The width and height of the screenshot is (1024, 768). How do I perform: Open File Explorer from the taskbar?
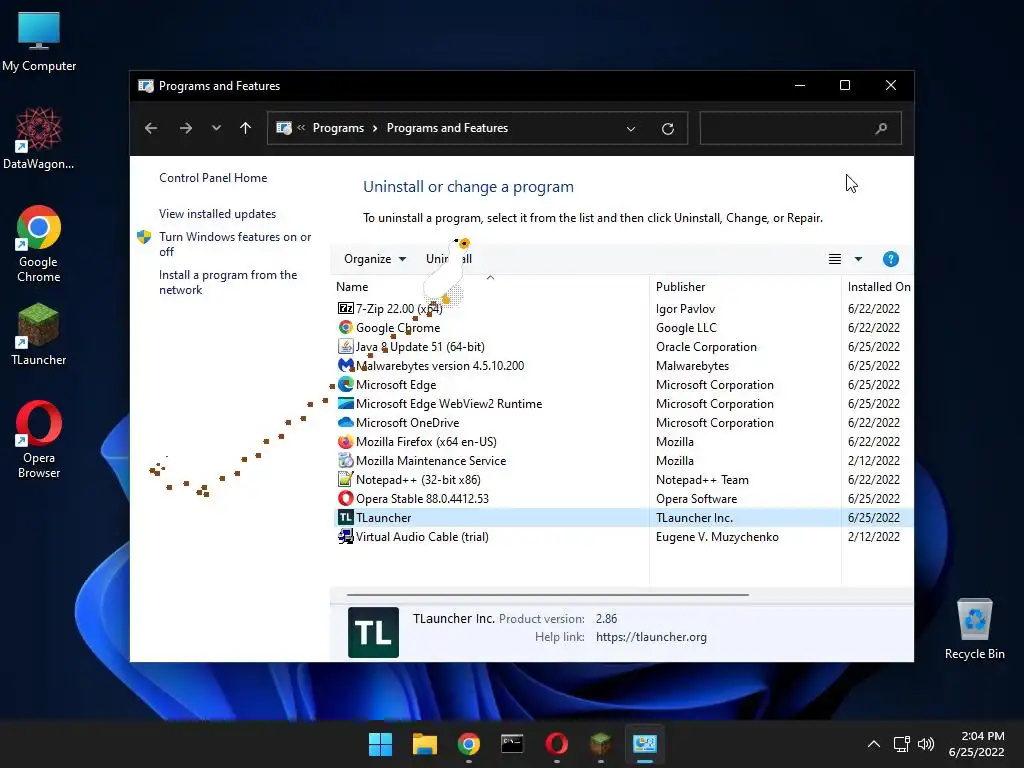coord(424,744)
